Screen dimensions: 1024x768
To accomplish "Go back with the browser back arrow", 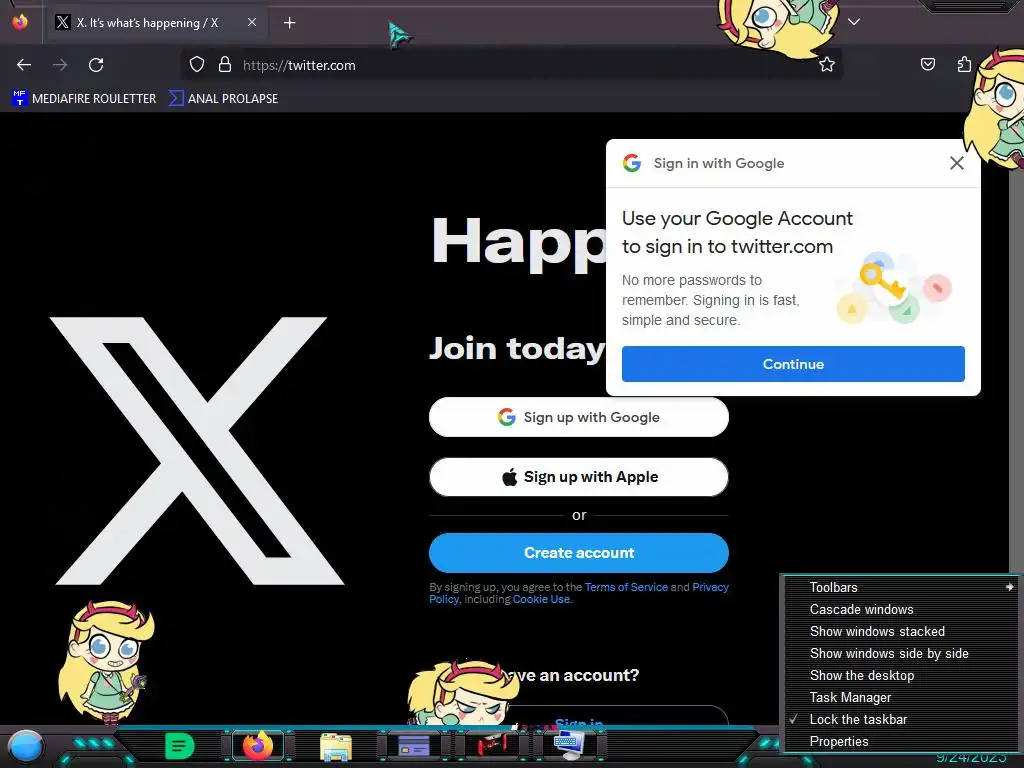I will pos(24,65).
